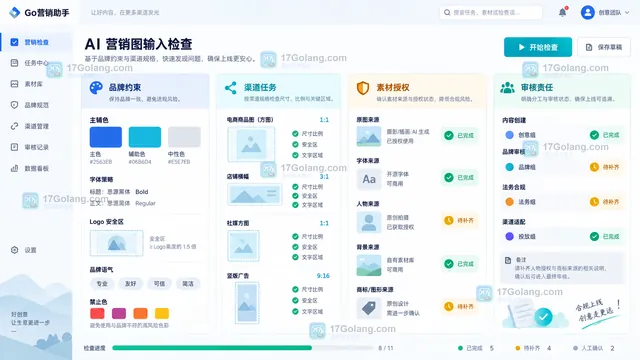
Task: Click the search magnifier icon
Action: tap(447, 13)
